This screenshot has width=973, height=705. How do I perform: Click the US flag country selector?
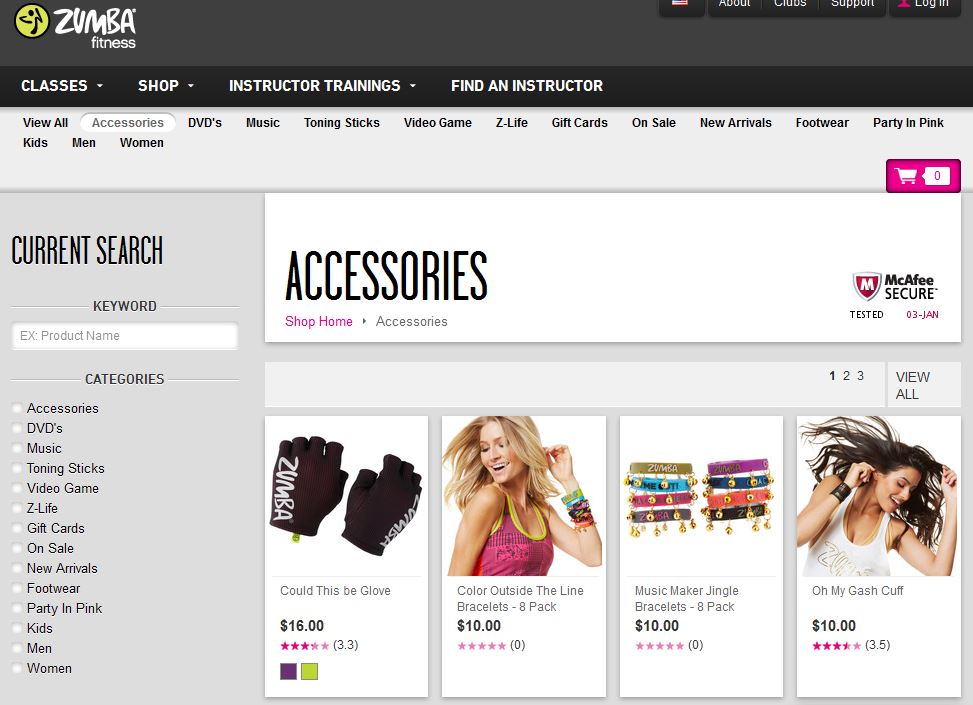pos(680,3)
